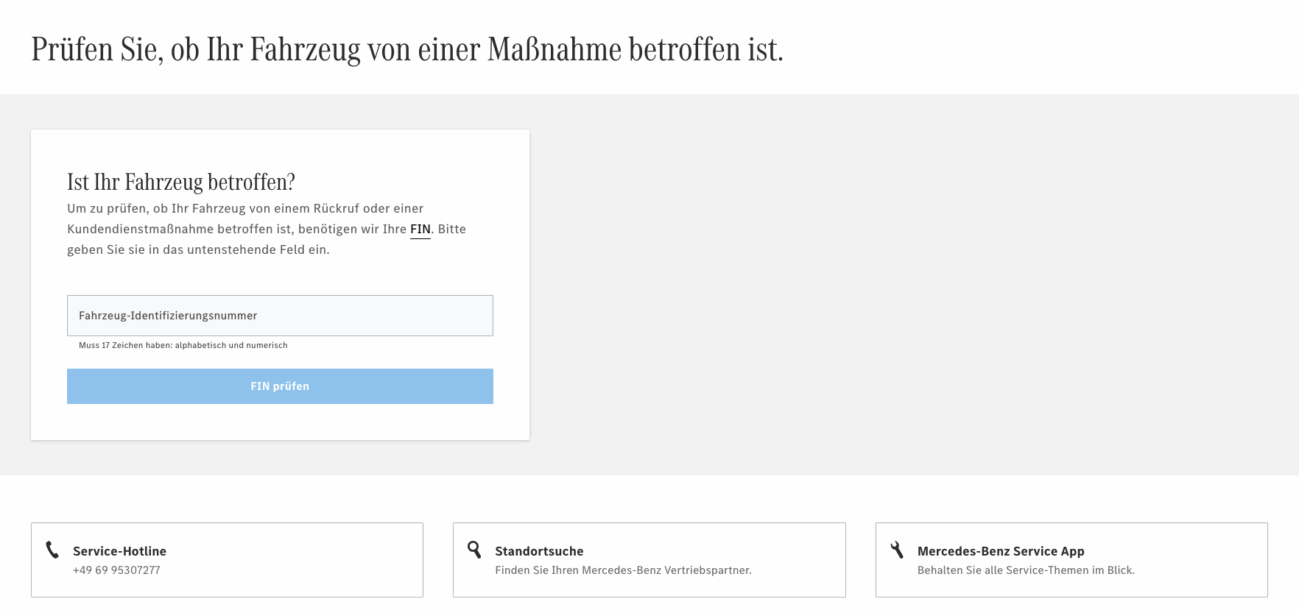Click the magnifier icon next to Standortsuche

(x=475, y=550)
